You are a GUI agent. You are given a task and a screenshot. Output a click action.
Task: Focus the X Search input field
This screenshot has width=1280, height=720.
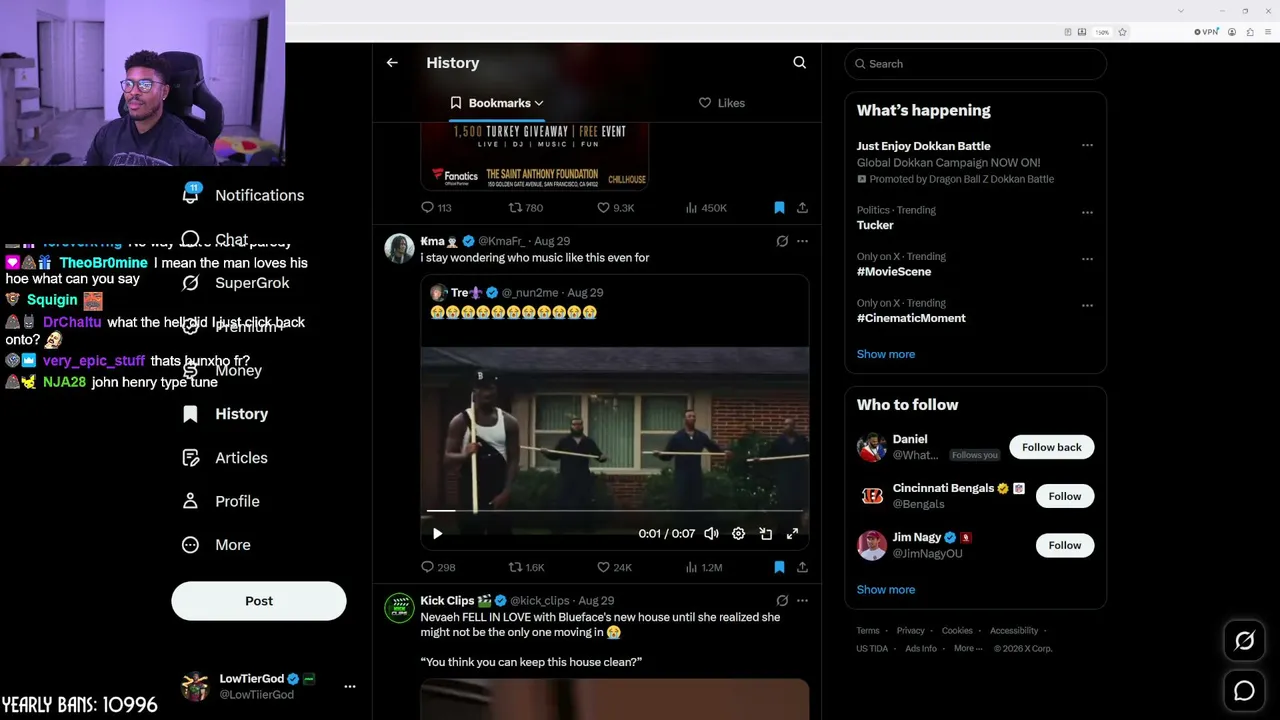976,64
